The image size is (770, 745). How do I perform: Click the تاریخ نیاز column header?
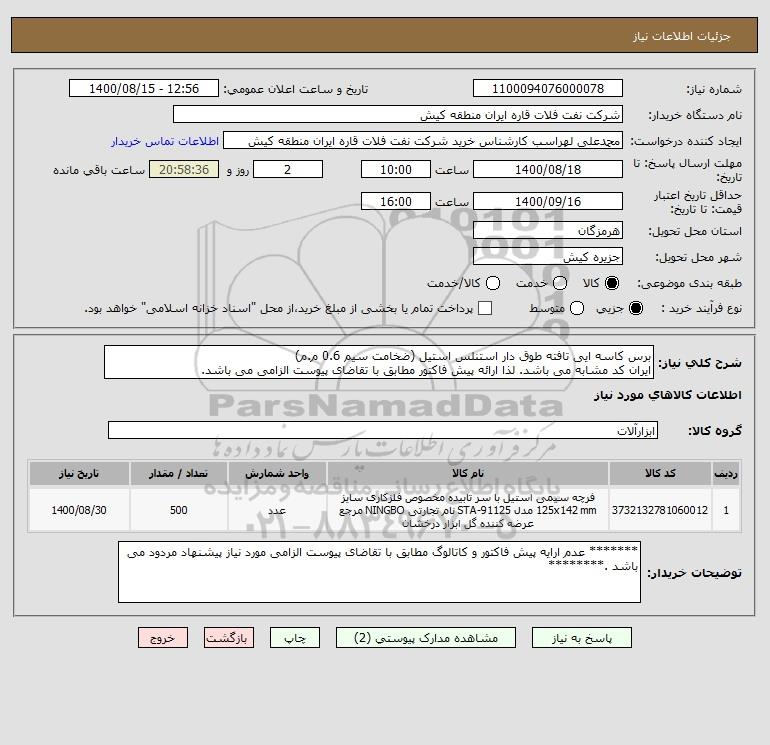(x=79, y=473)
